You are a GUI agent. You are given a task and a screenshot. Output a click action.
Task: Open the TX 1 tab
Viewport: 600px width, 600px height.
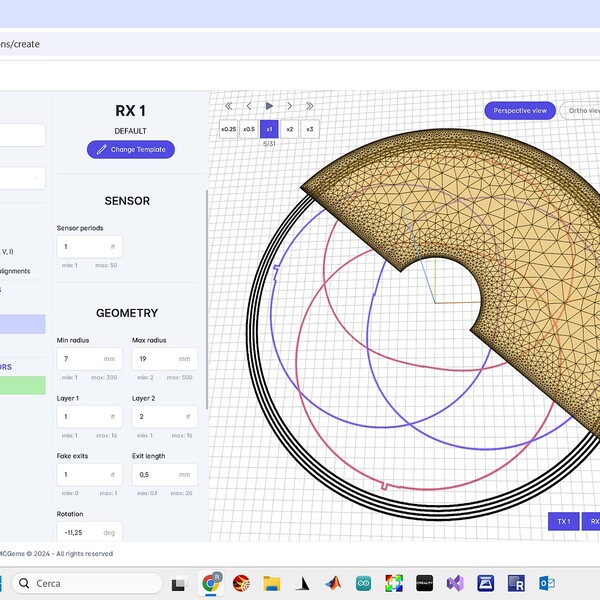pos(563,521)
